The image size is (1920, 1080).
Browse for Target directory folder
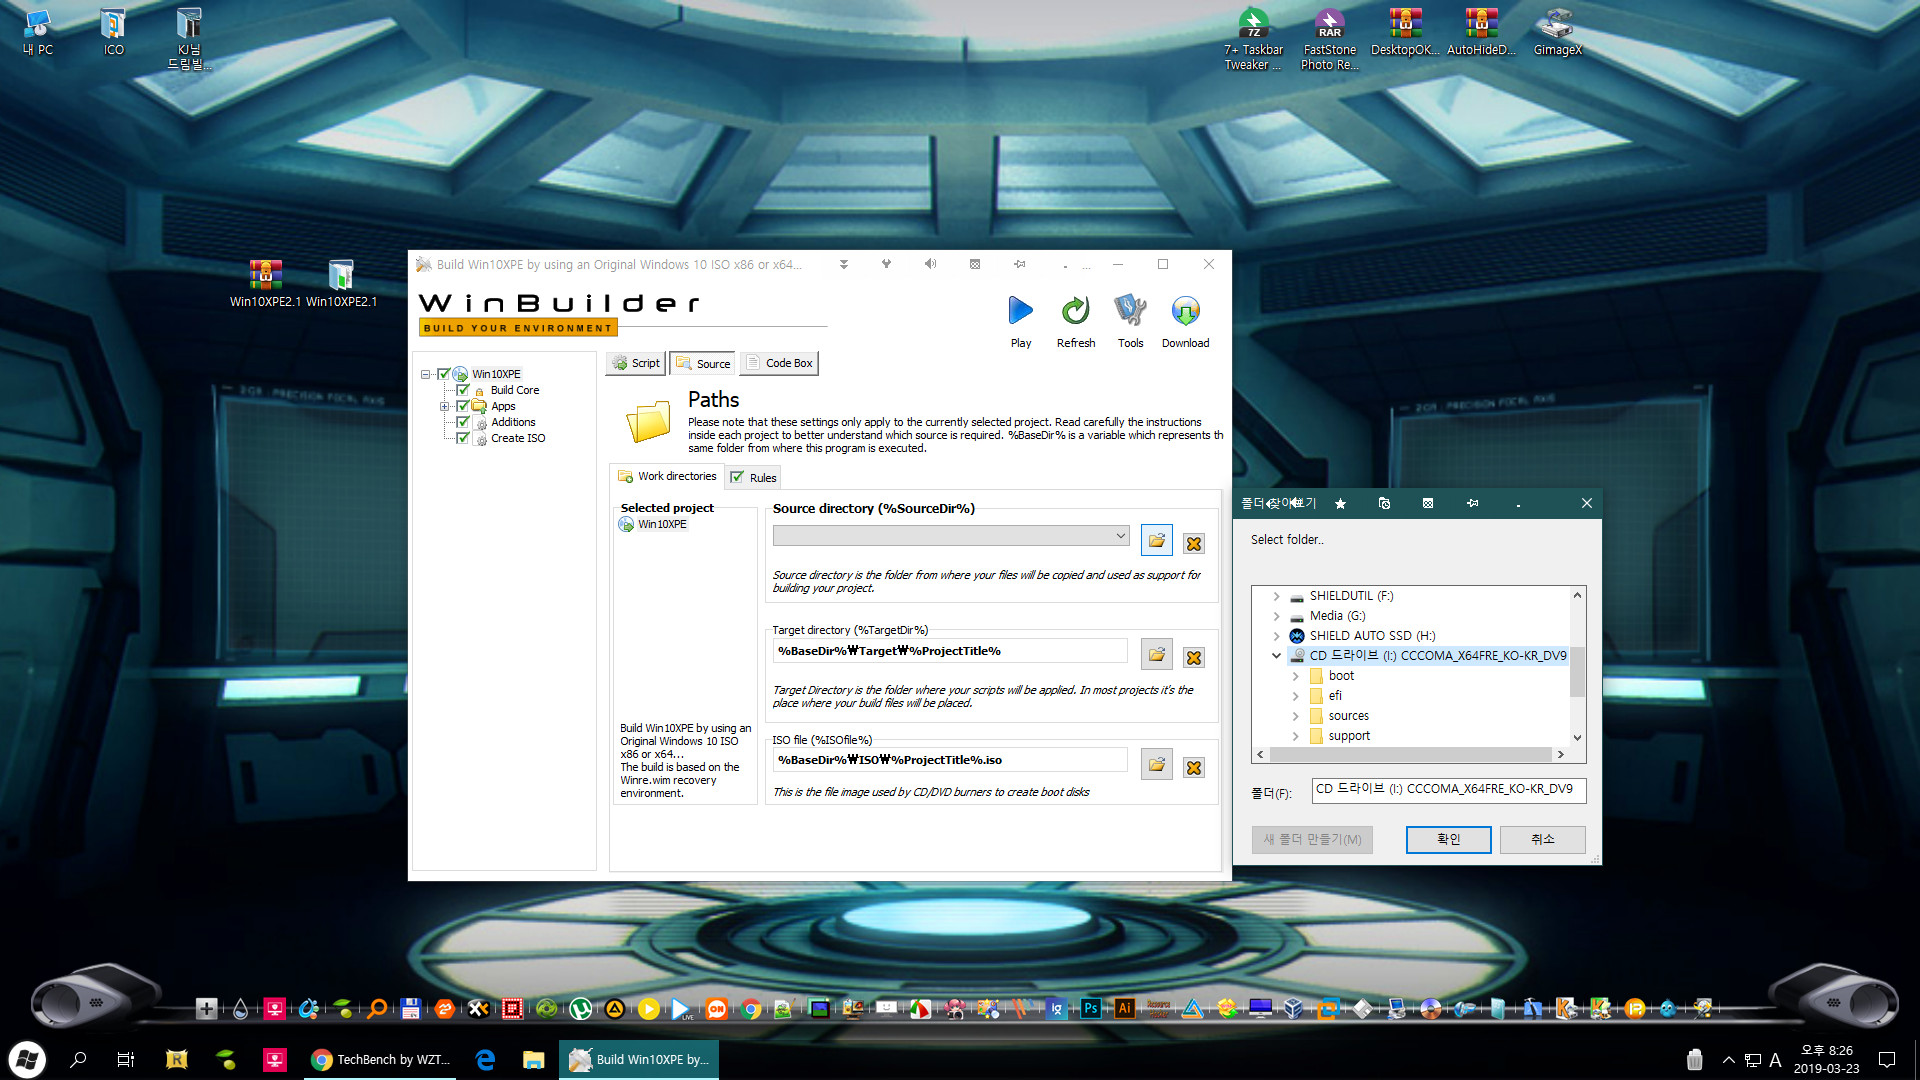pyautogui.click(x=1157, y=654)
